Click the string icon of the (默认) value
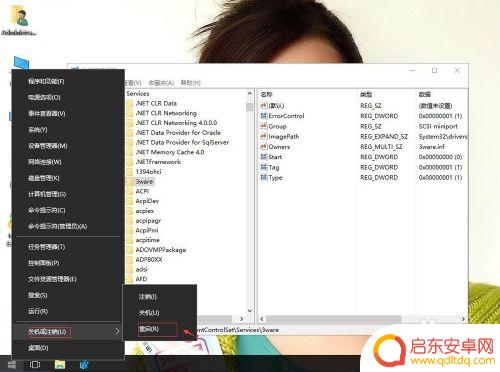This screenshot has height=372, width=500. pos(264,106)
